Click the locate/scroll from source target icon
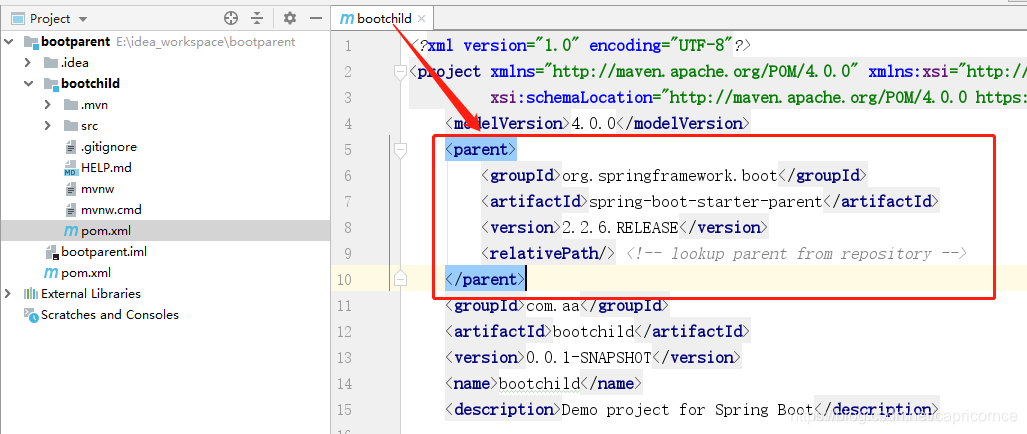1027x434 pixels. click(231, 18)
